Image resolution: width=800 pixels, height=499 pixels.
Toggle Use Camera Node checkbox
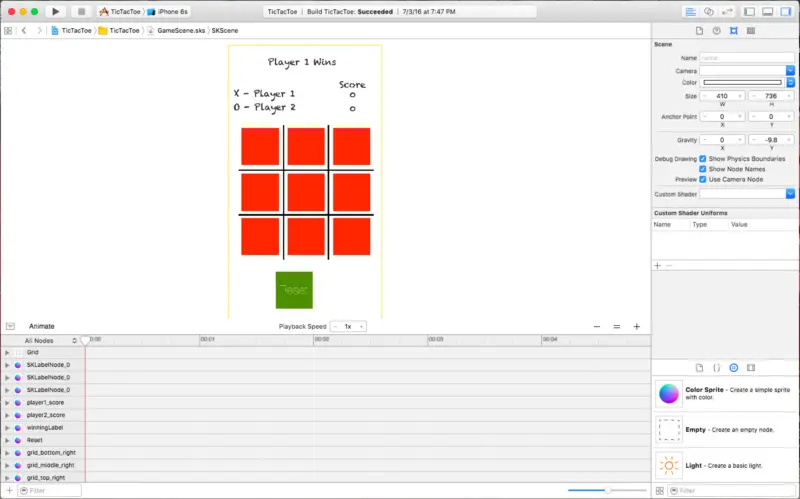click(x=703, y=179)
